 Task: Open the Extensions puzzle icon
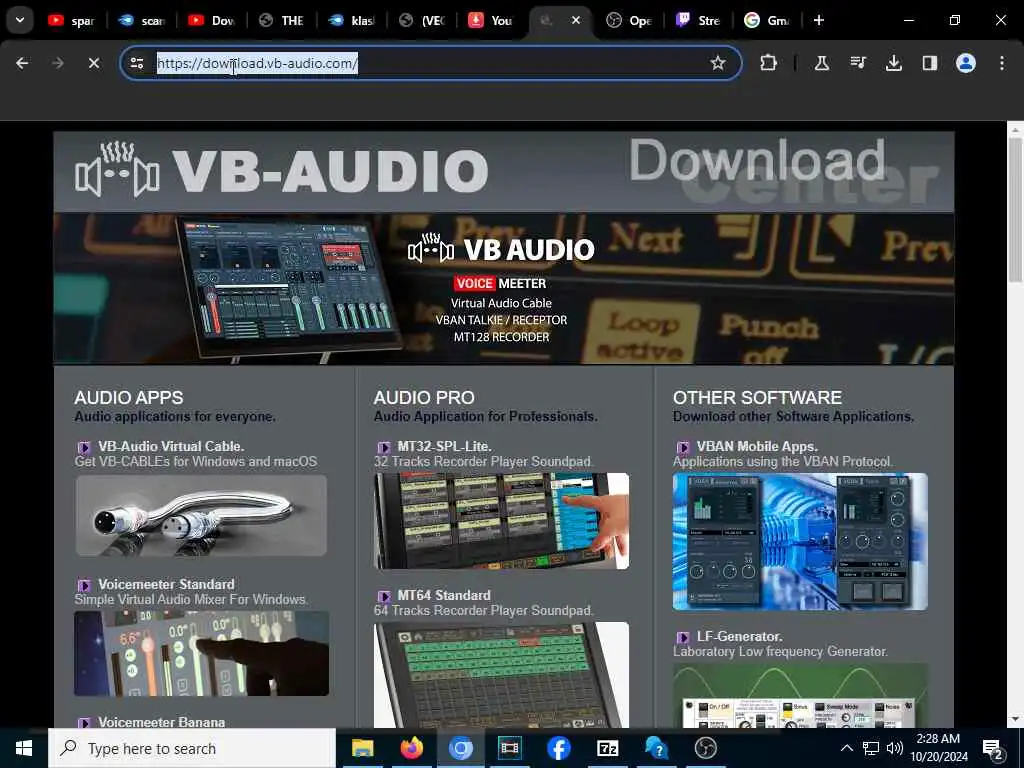tap(769, 63)
